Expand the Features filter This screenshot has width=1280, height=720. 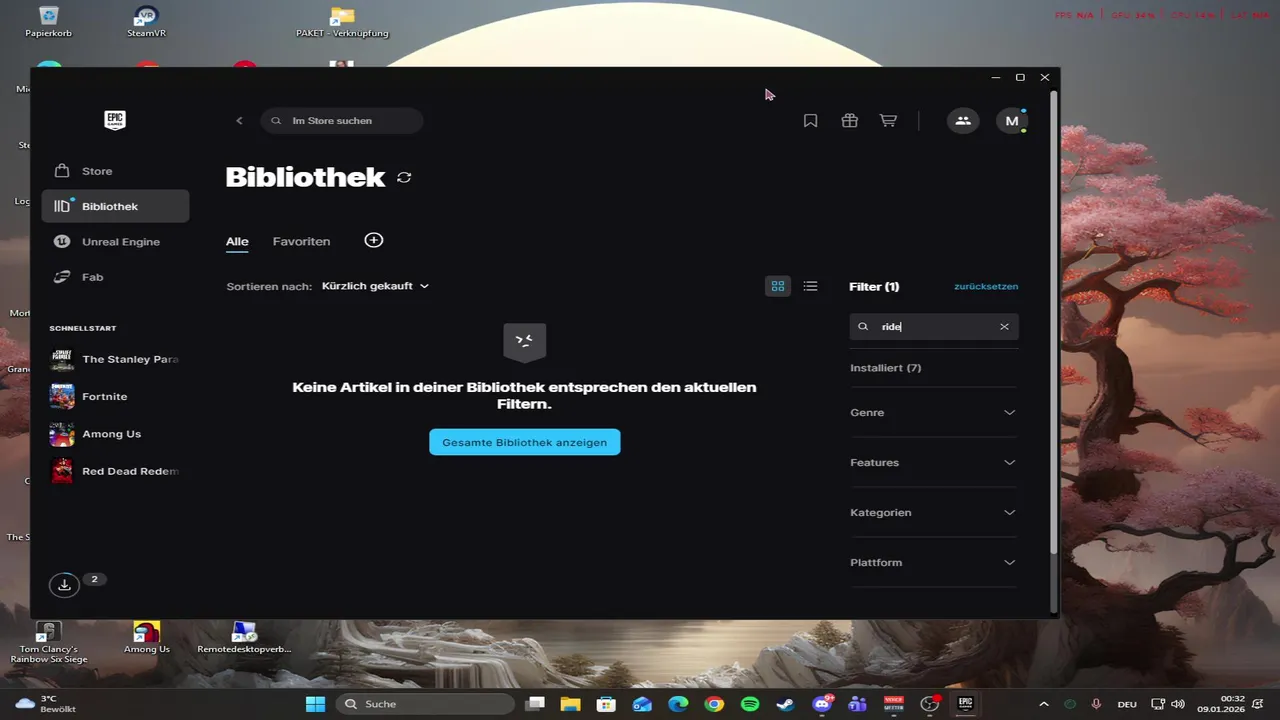pos(933,462)
